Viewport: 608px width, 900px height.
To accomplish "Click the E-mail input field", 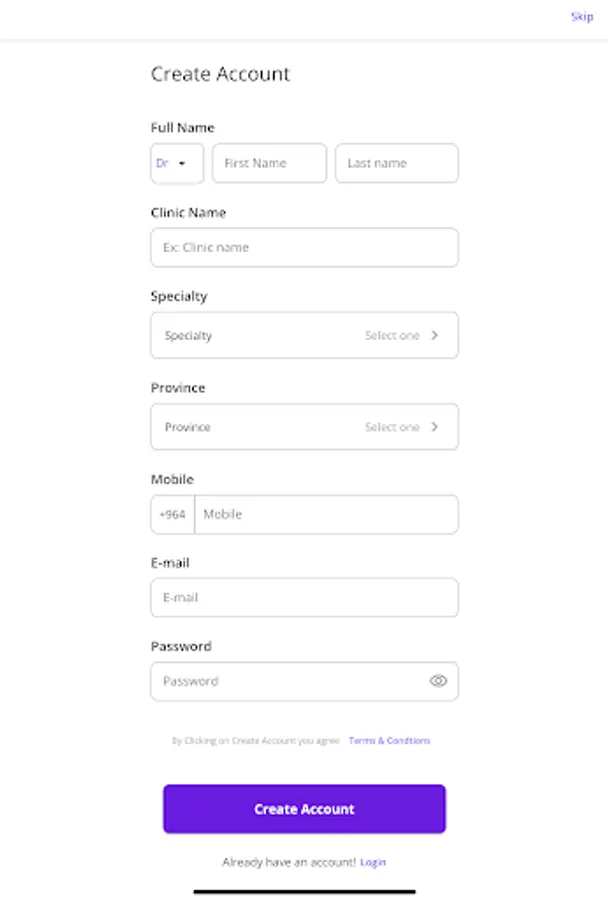I will coord(304,597).
